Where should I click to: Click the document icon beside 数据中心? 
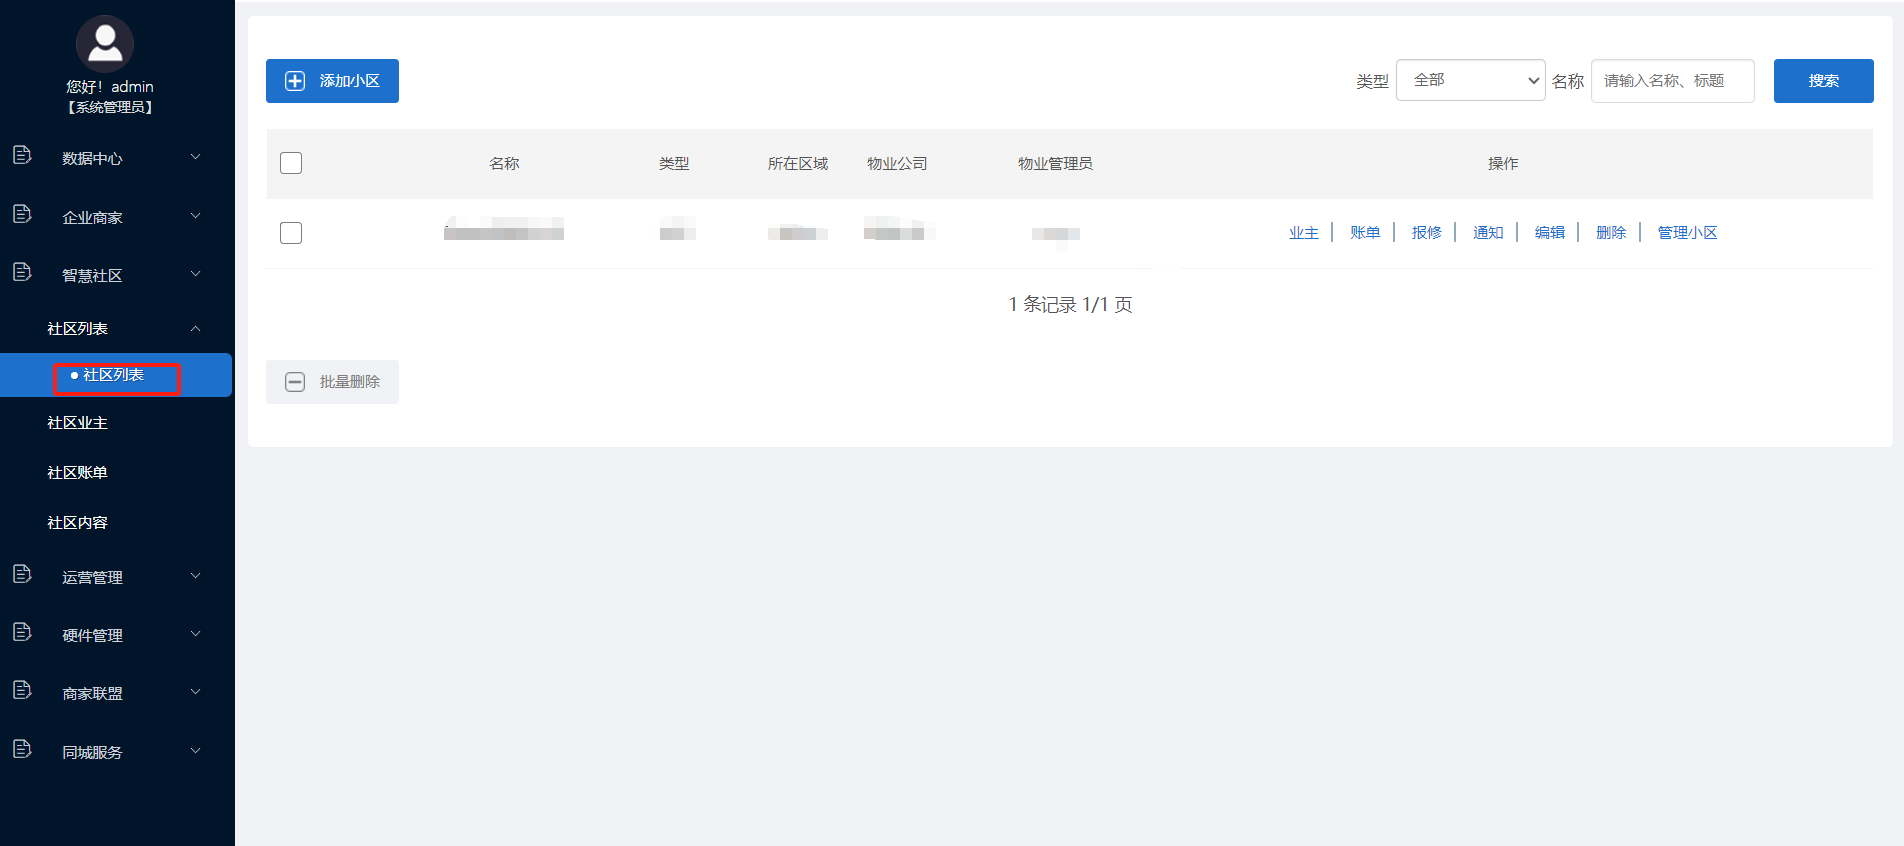(x=22, y=155)
